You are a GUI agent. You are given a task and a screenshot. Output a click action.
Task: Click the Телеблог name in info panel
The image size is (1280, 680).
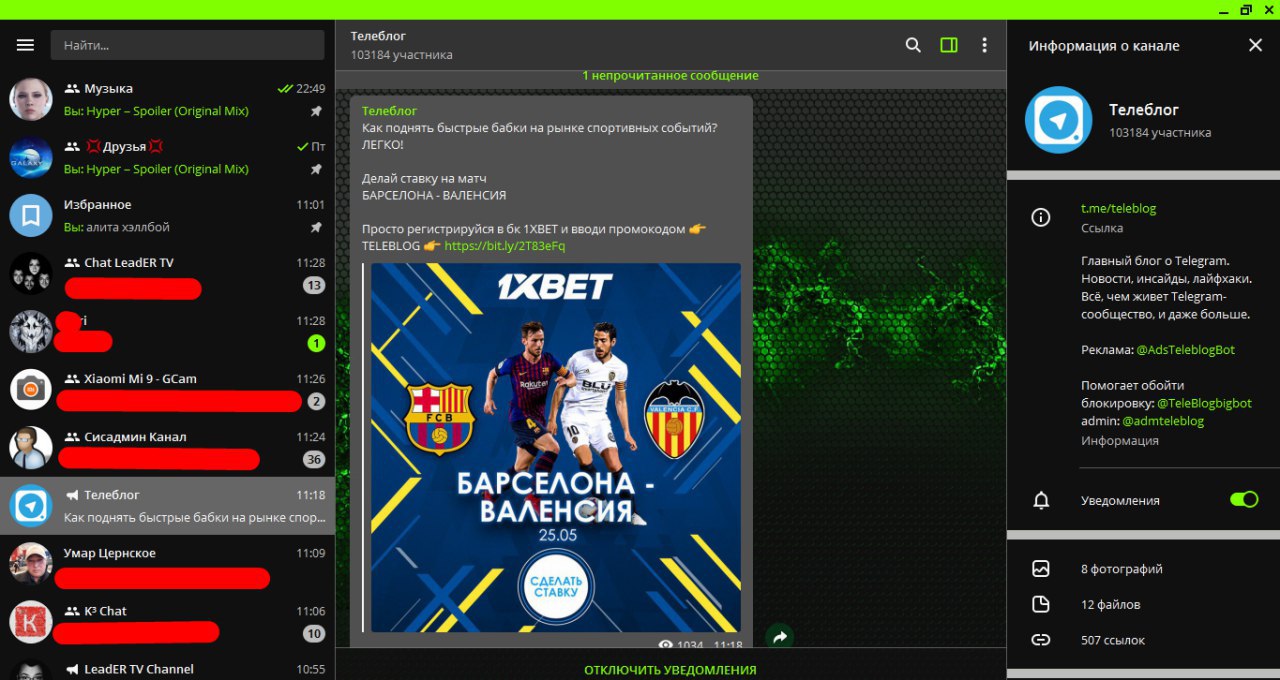pyautogui.click(x=1144, y=110)
